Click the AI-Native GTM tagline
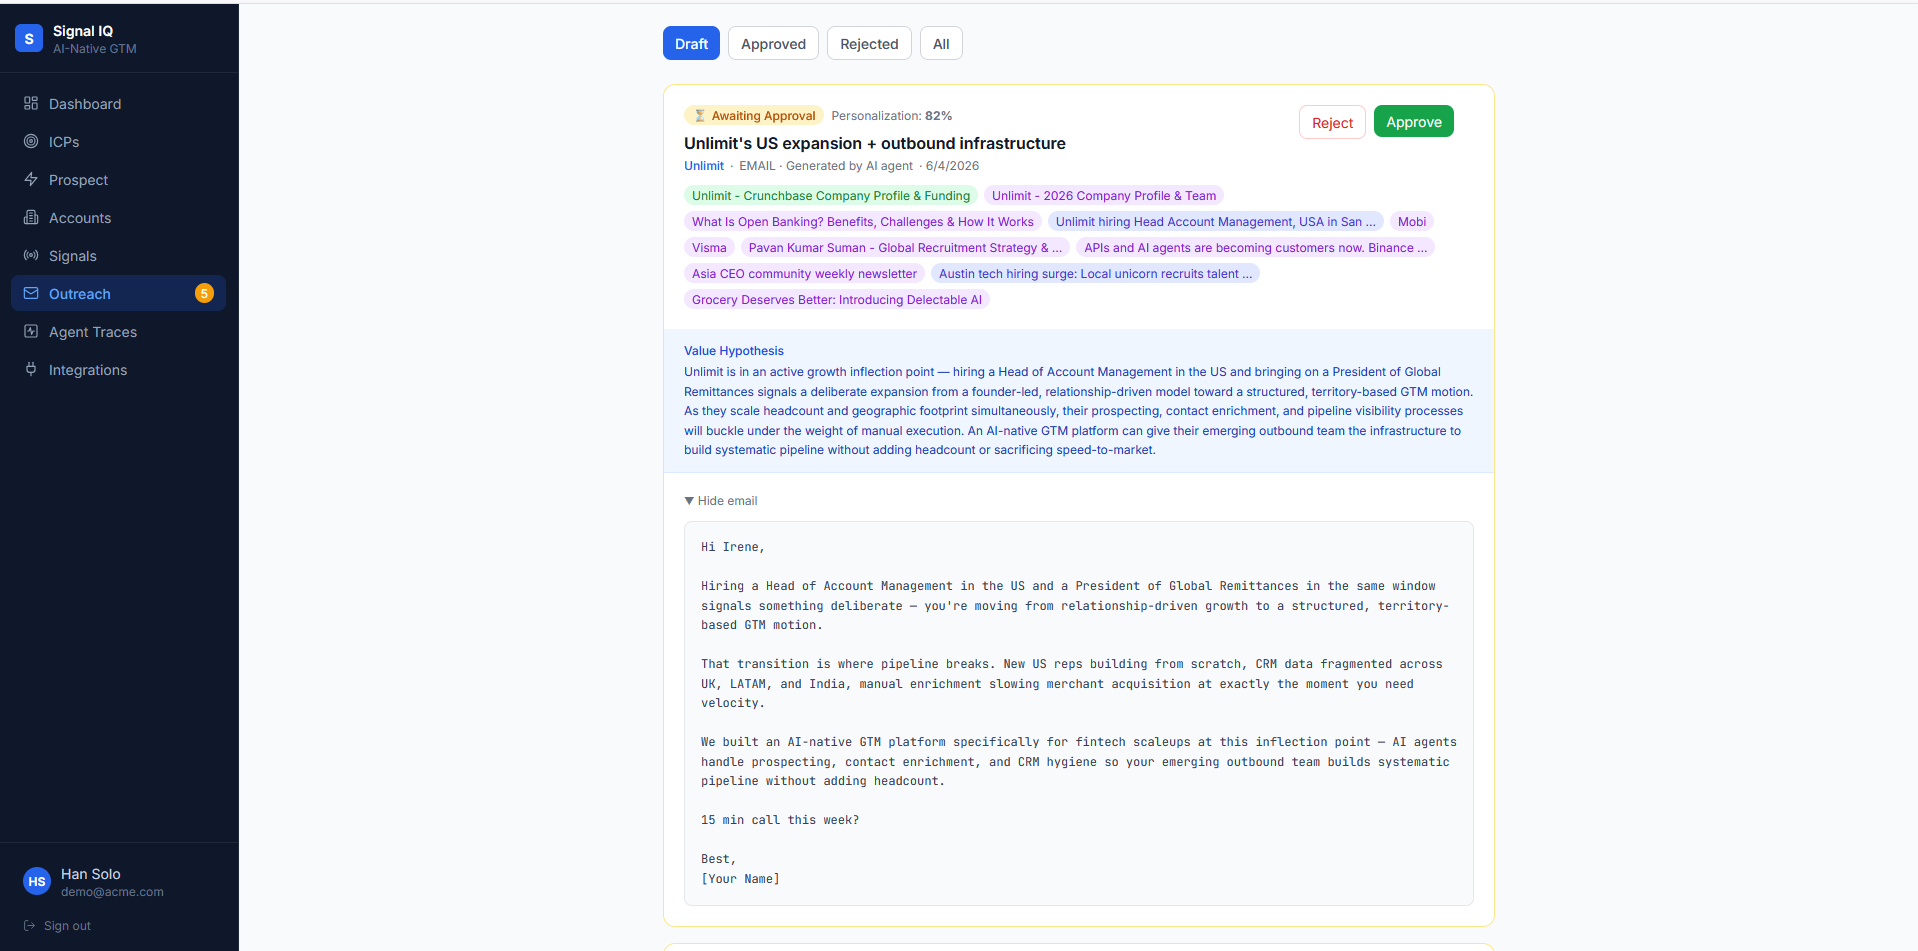This screenshot has width=1918, height=951. (x=95, y=49)
